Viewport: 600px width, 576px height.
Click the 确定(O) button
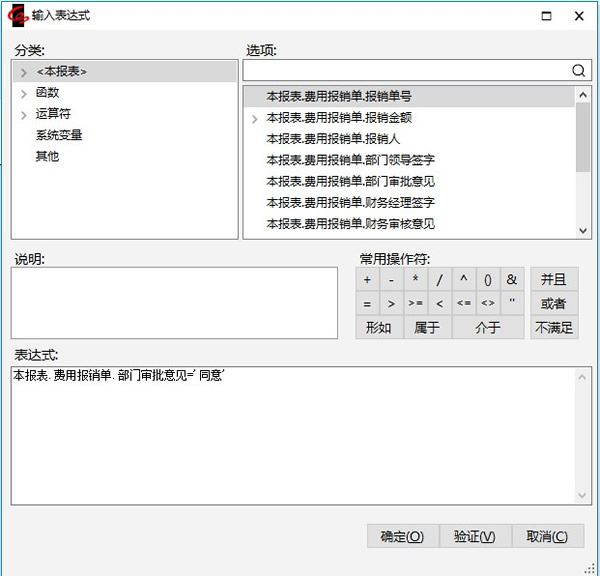(402, 537)
